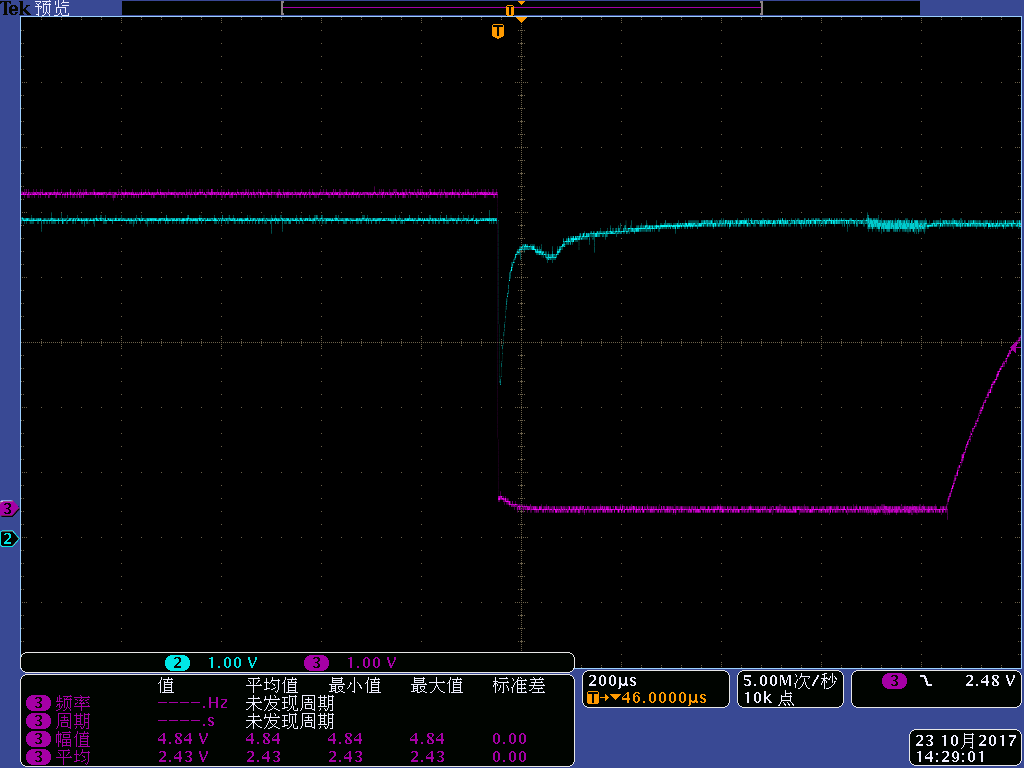
Task: Click 未发现周期 message in the 周期 row
Action: (289, 721)
